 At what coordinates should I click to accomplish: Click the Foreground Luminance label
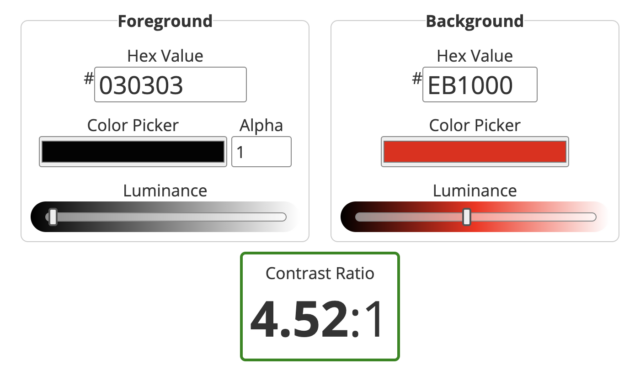point(165,191)
